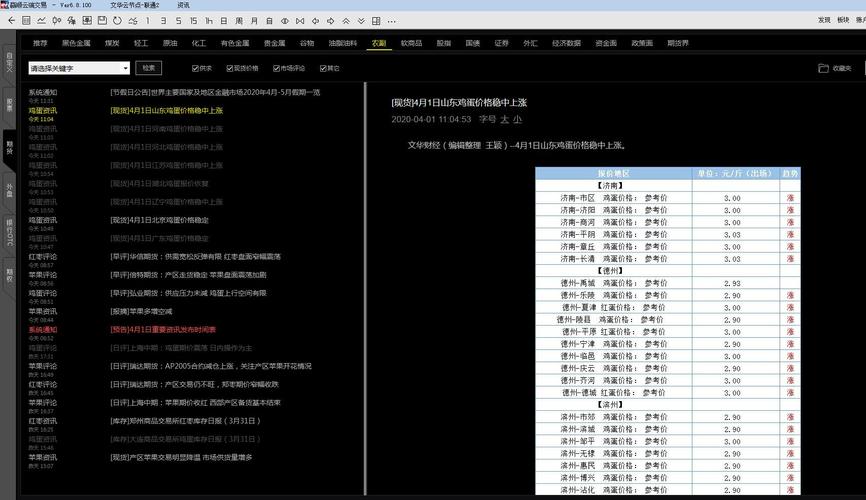
Task: Open 瑞达期货 AP2005 daily review item
Action: 210,366
